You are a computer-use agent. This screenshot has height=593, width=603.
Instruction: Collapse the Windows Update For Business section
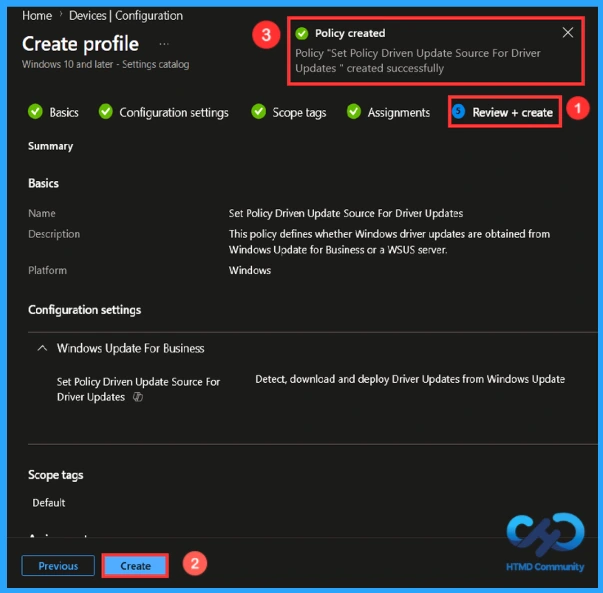[42, 348]
